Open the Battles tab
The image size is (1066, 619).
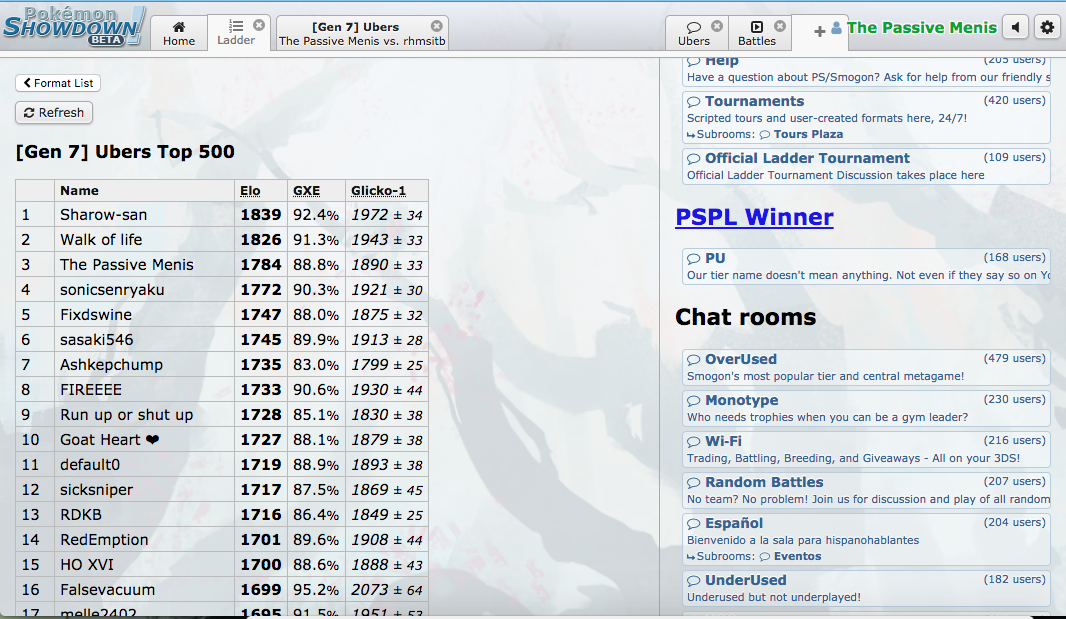pos(757,33)
